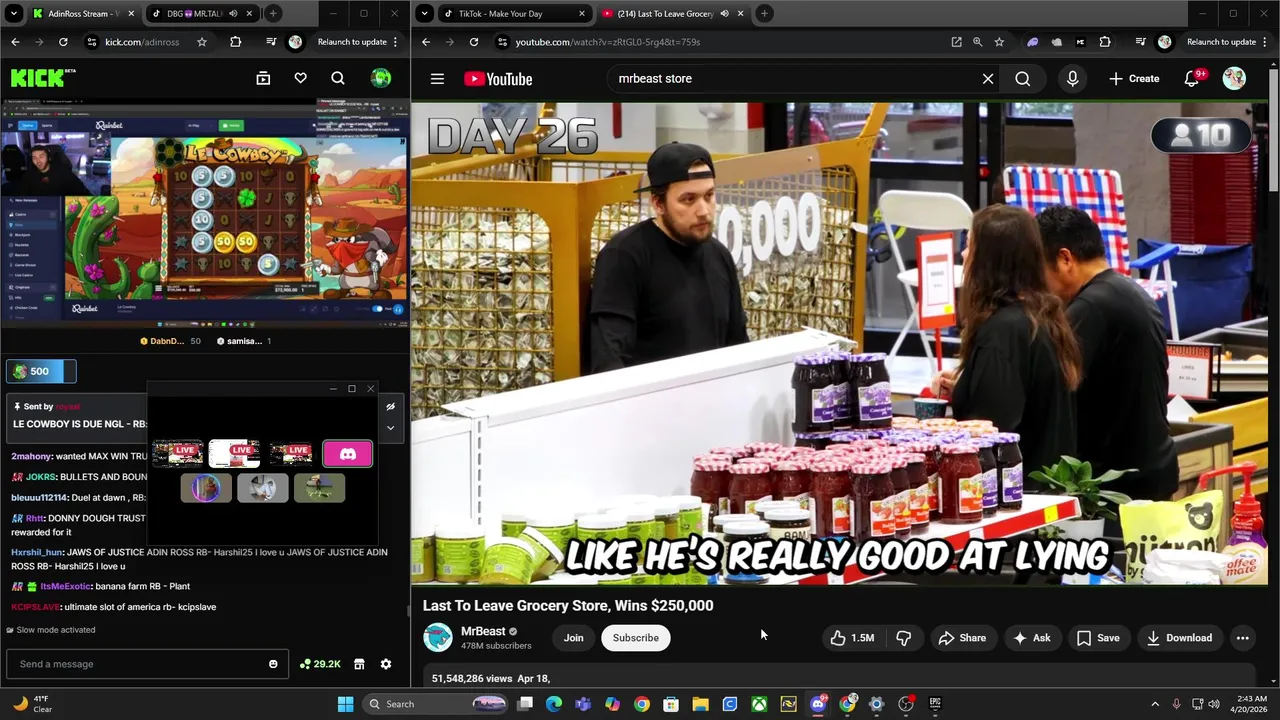
Task: Click the YouTube logo
Action: (498, 79)
